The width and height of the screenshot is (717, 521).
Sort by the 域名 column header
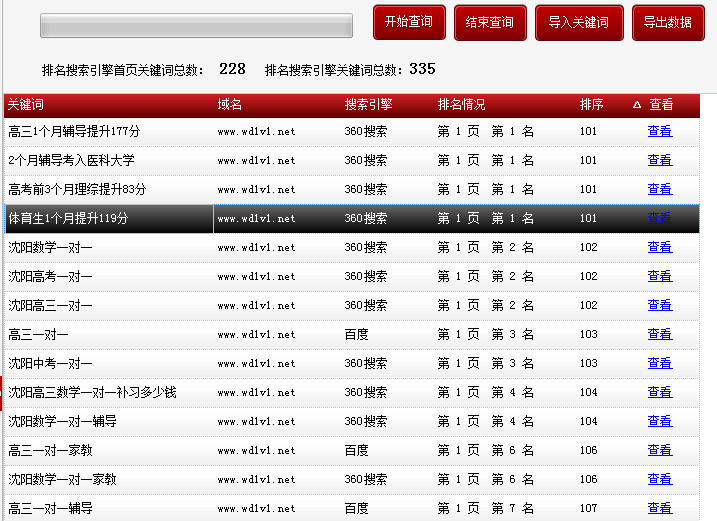coord(230,105)
